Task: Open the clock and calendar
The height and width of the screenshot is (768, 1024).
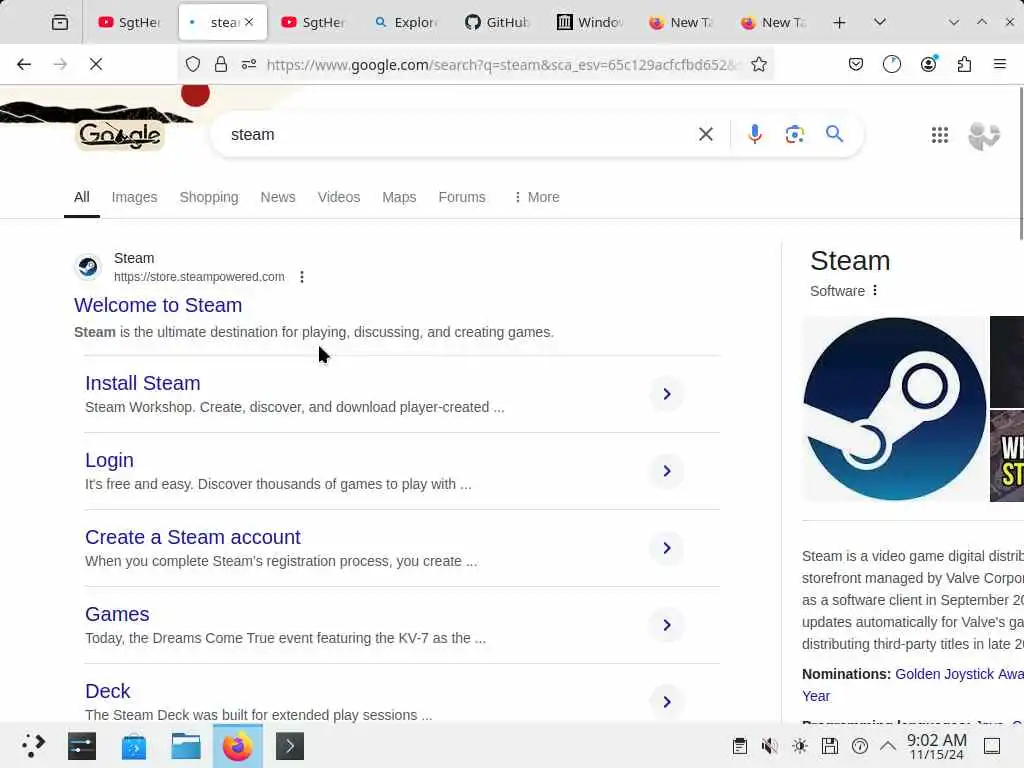Action: tap(936, 746)
